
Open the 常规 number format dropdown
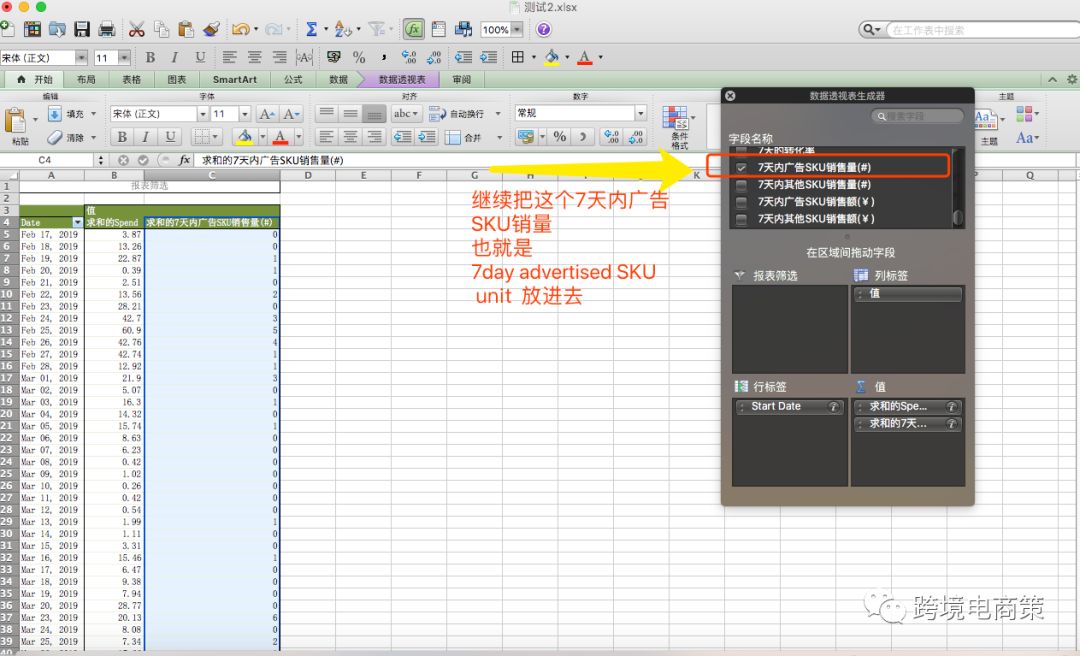click(641, 113)
